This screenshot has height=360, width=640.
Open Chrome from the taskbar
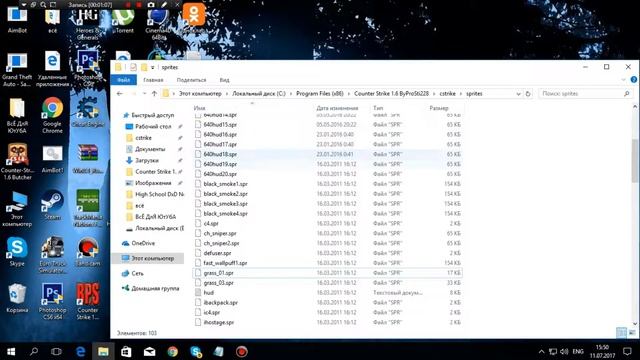point(172,351)
